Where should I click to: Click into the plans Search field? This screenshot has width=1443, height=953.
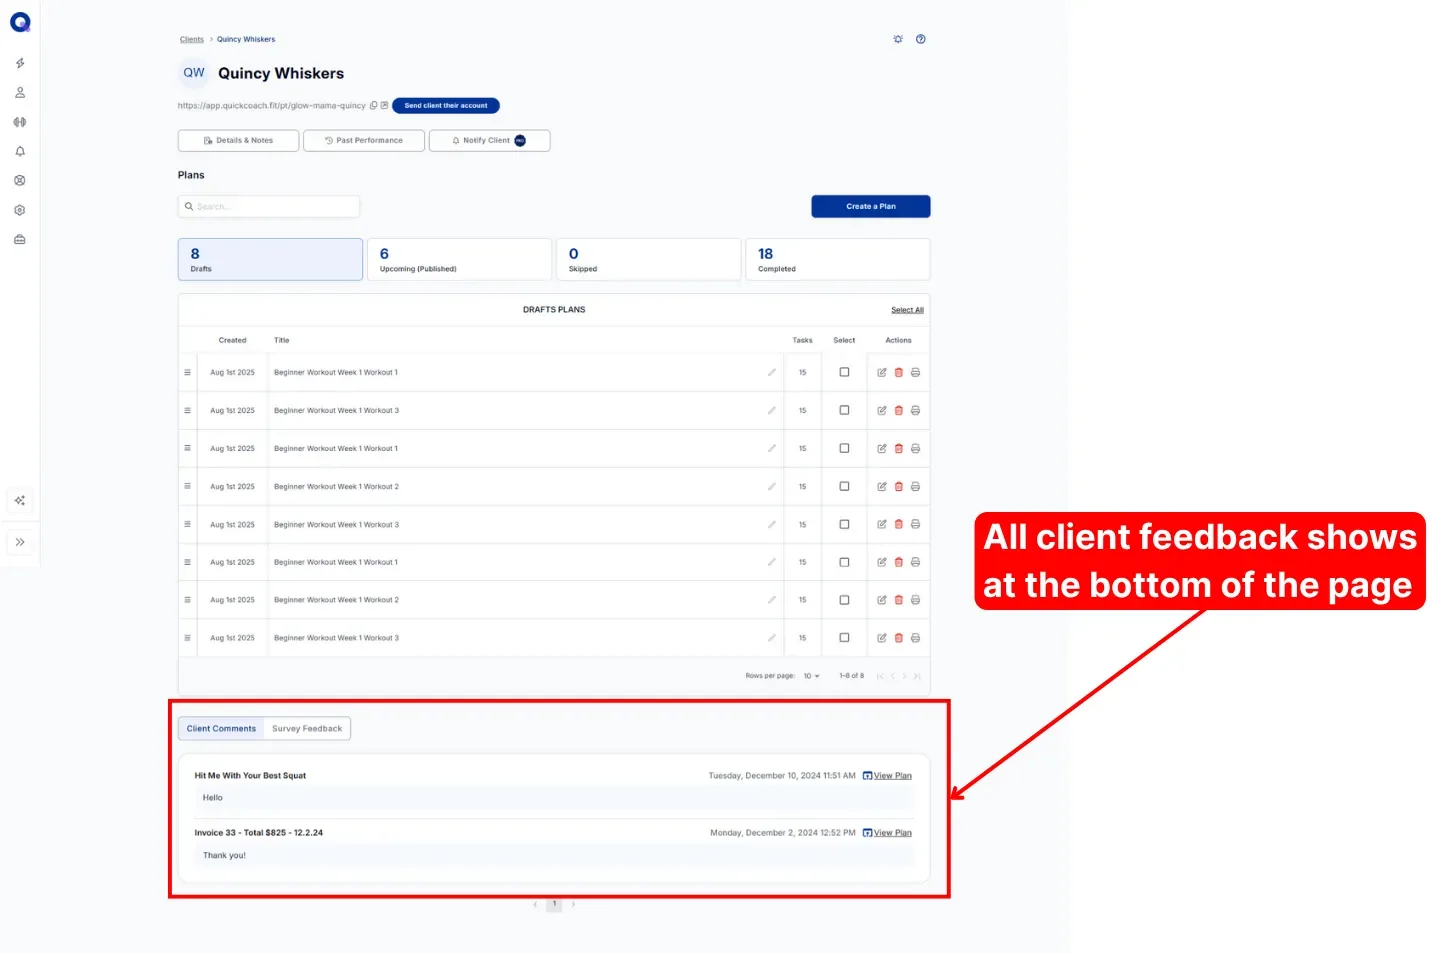pyautogui.click(x=269, y=207)
